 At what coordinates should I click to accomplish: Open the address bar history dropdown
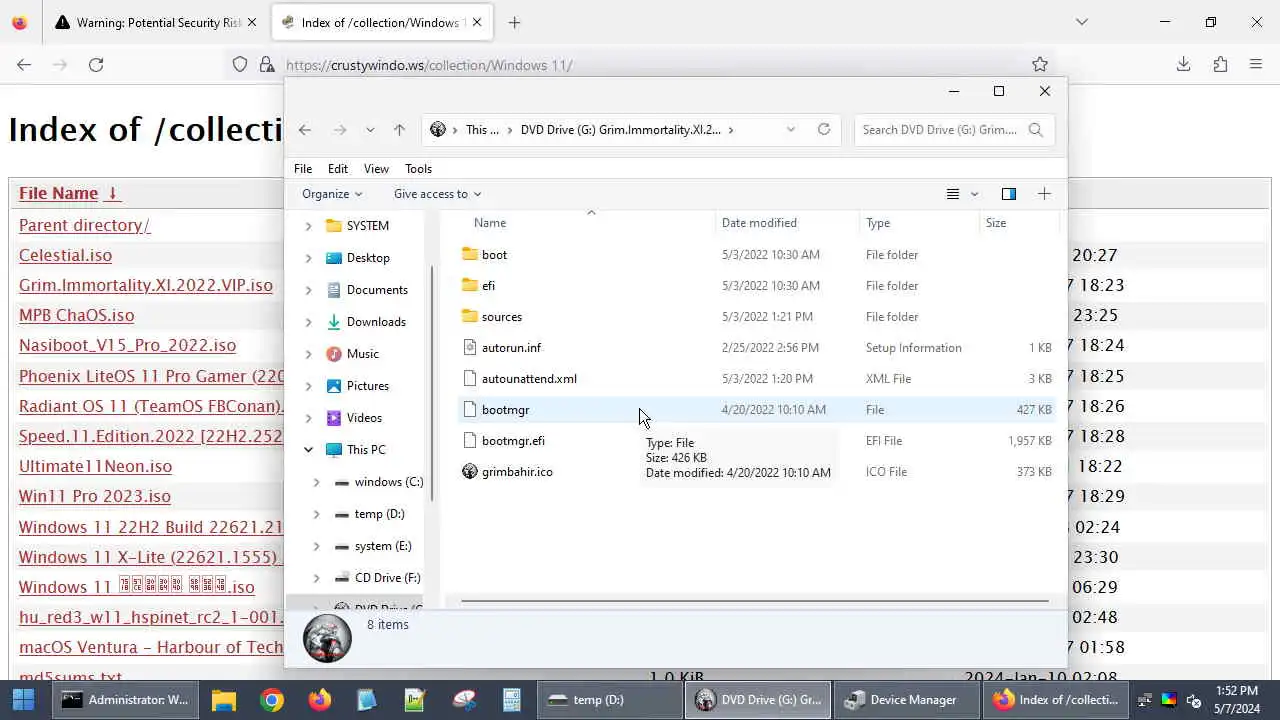791,129
